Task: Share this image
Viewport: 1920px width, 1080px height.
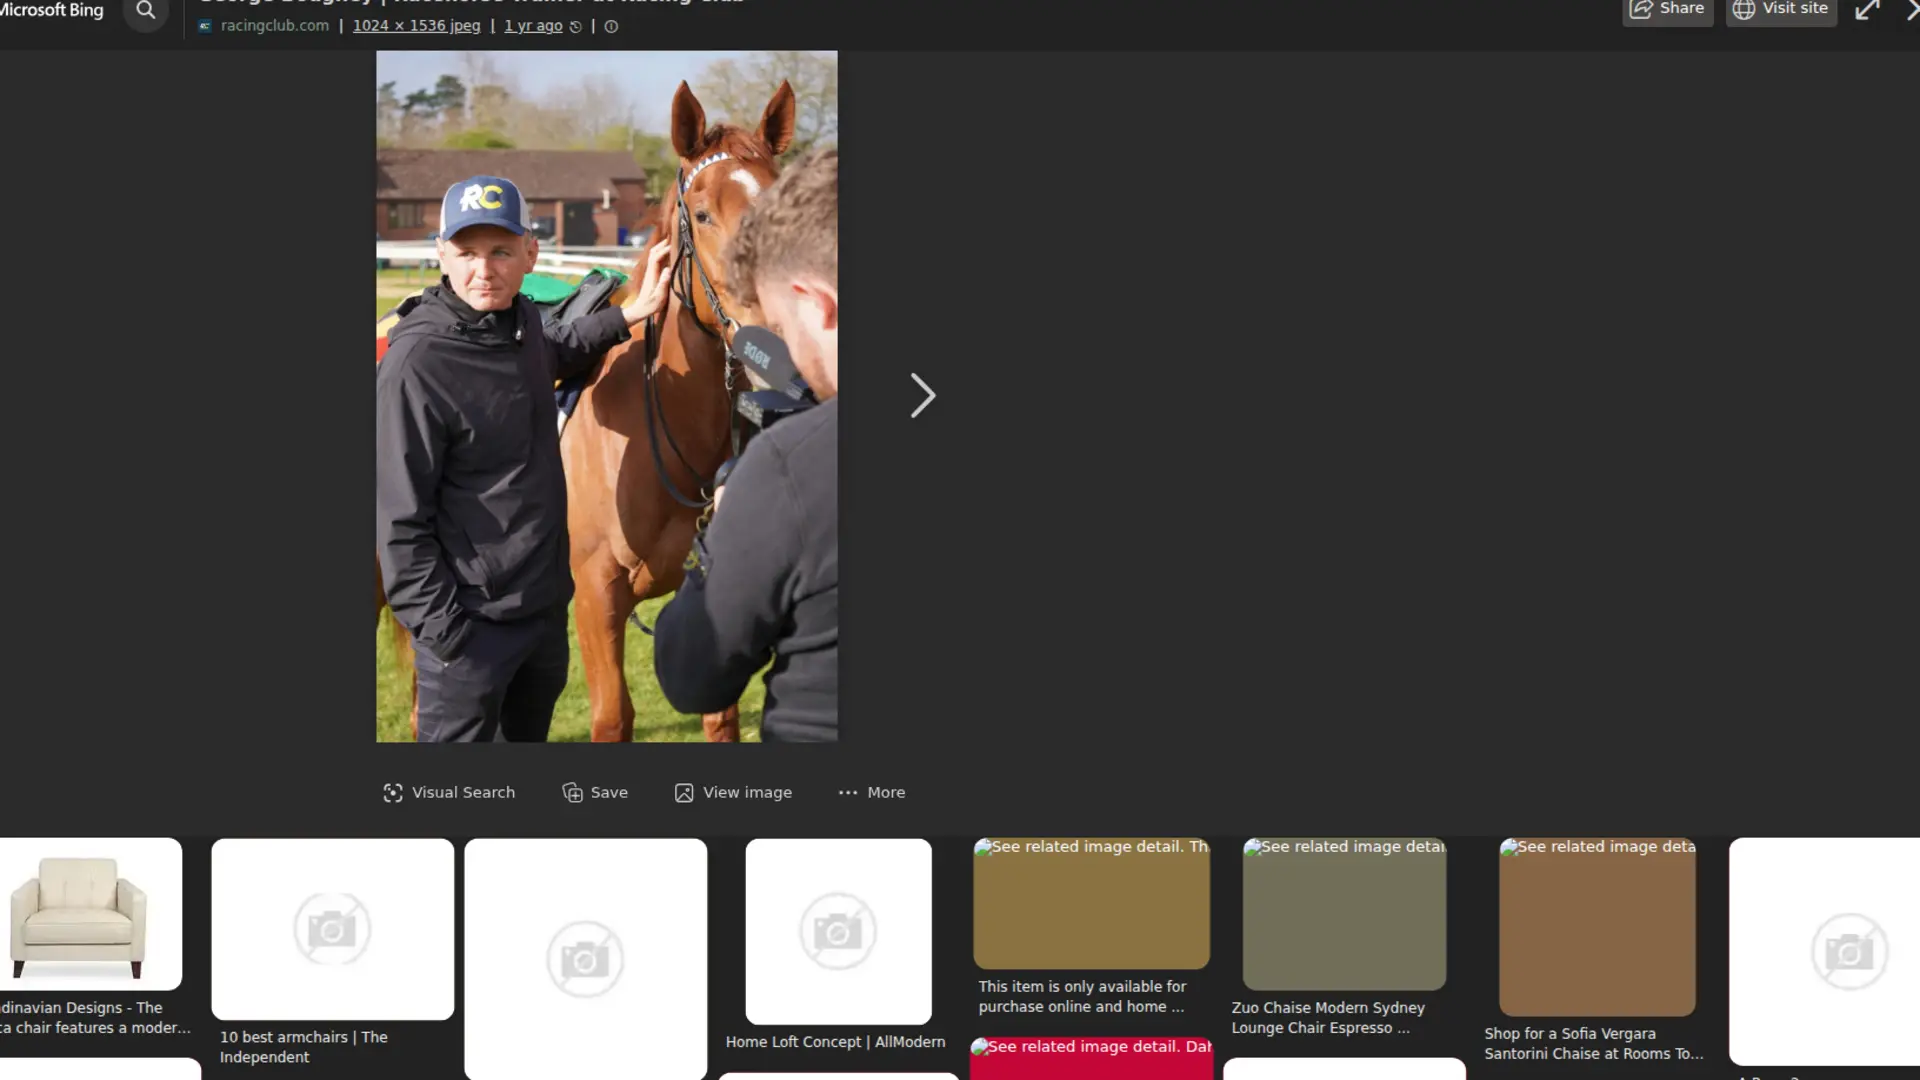Action: point(1667,8)
